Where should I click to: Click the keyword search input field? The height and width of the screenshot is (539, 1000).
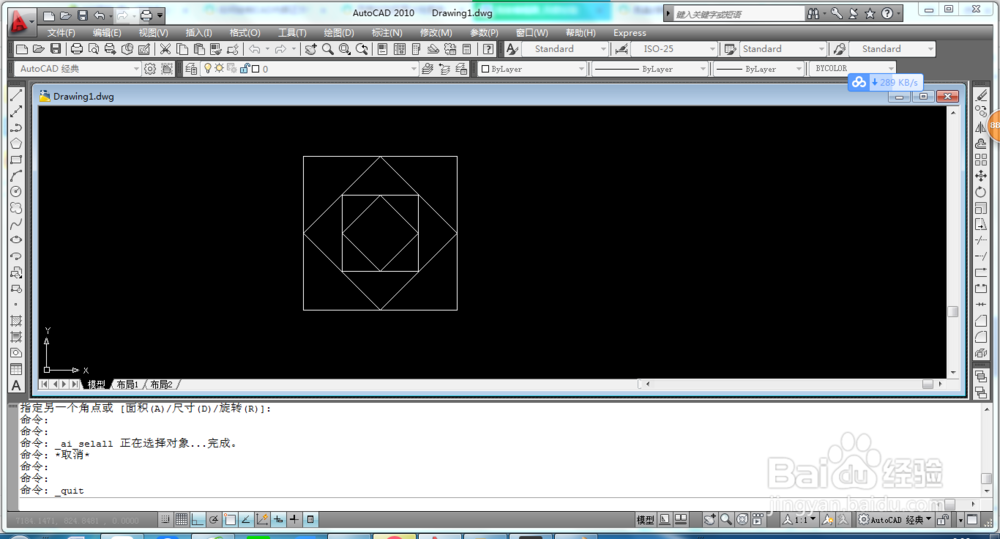739,14
